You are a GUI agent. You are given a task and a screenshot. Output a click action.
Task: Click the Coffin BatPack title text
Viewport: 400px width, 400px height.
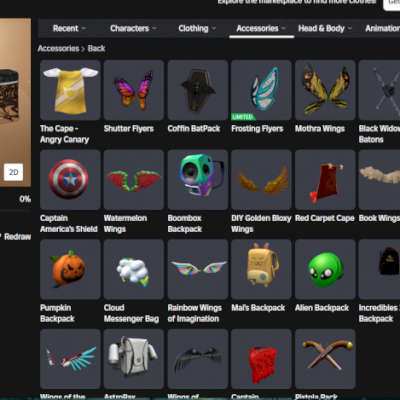[194, 129]
